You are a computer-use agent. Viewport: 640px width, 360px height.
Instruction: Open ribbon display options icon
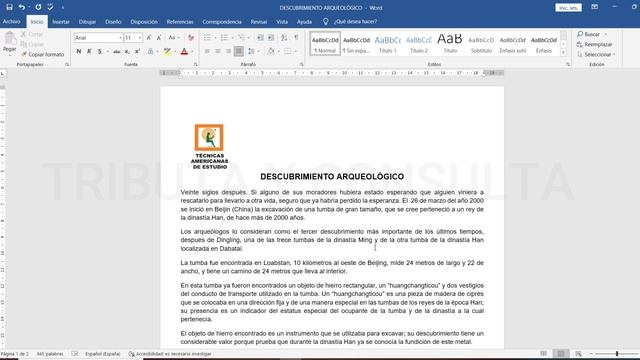point(595,7)
